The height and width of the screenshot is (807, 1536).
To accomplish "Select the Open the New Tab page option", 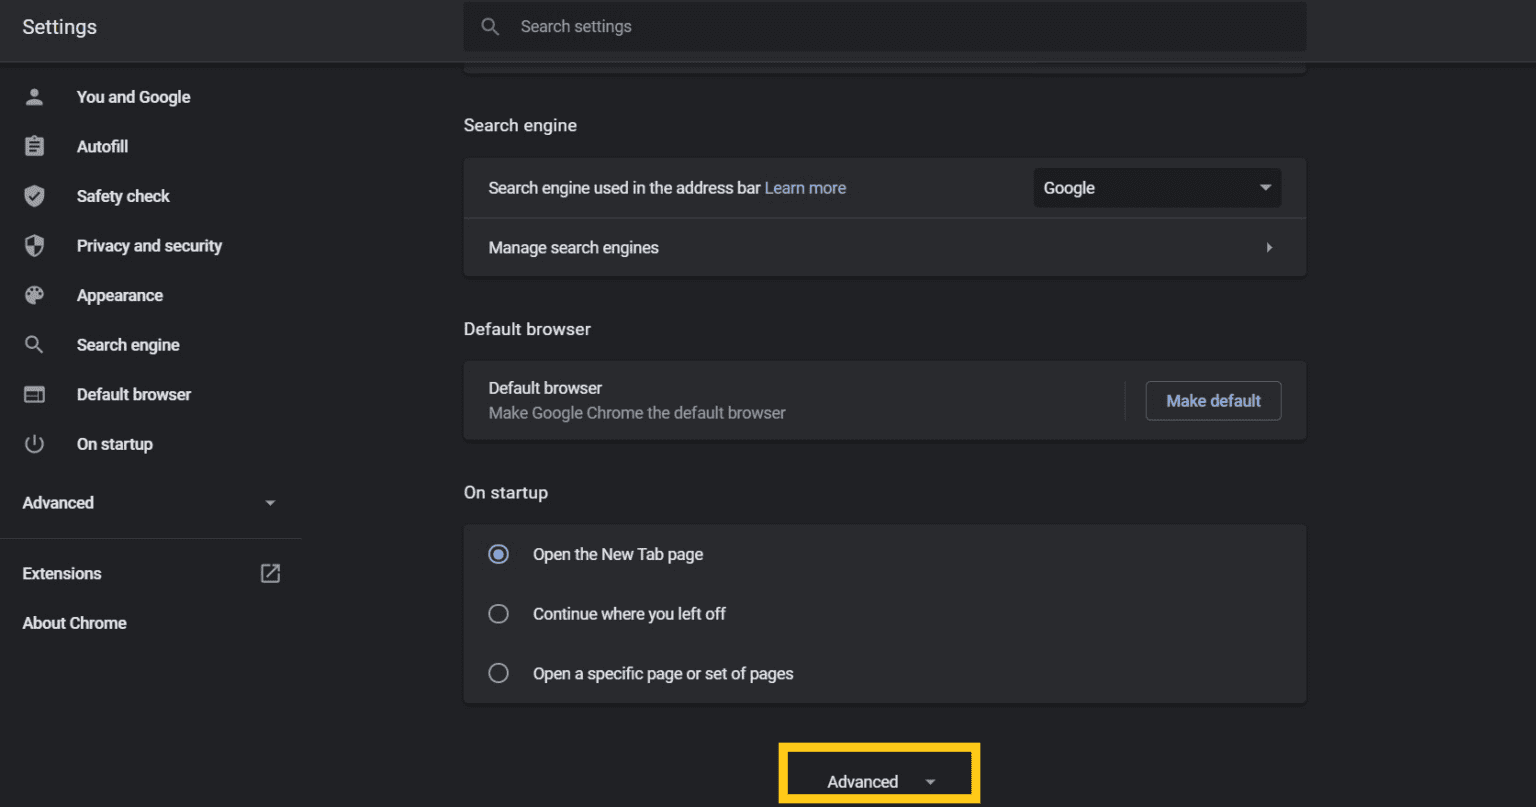I will pyautogui.click(x=498, y=554).
